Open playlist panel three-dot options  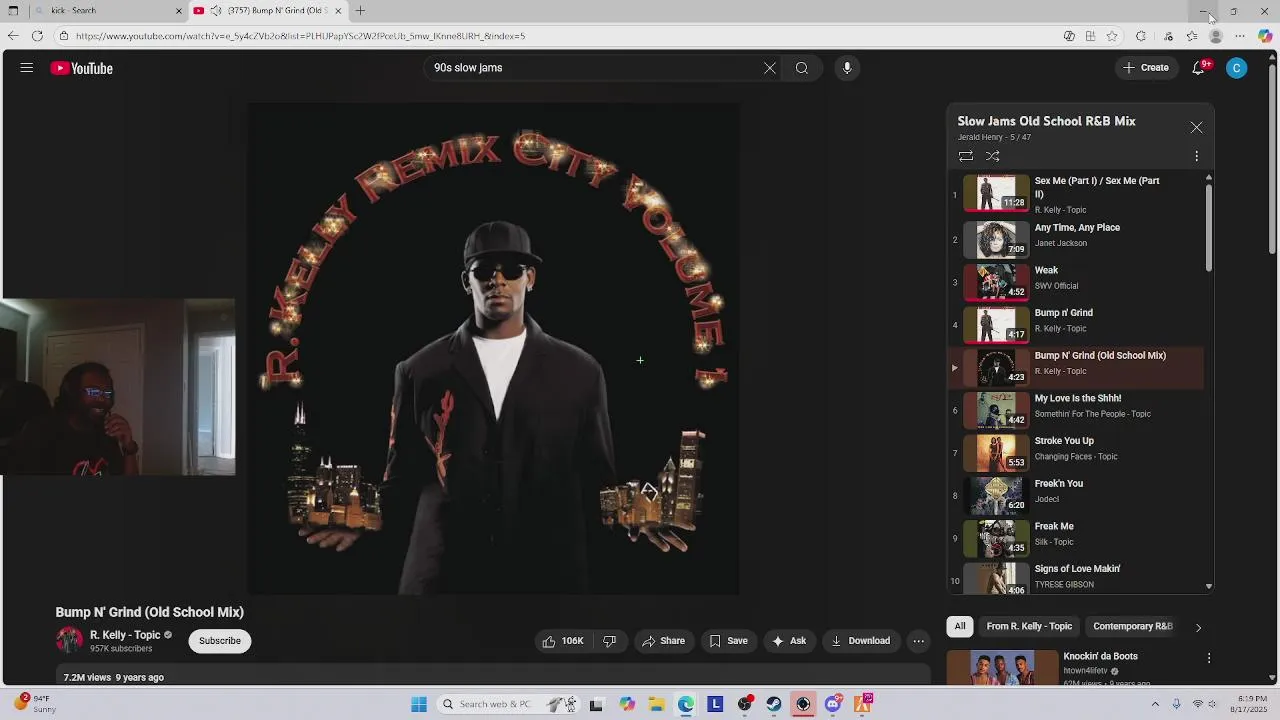(1196, 156)
